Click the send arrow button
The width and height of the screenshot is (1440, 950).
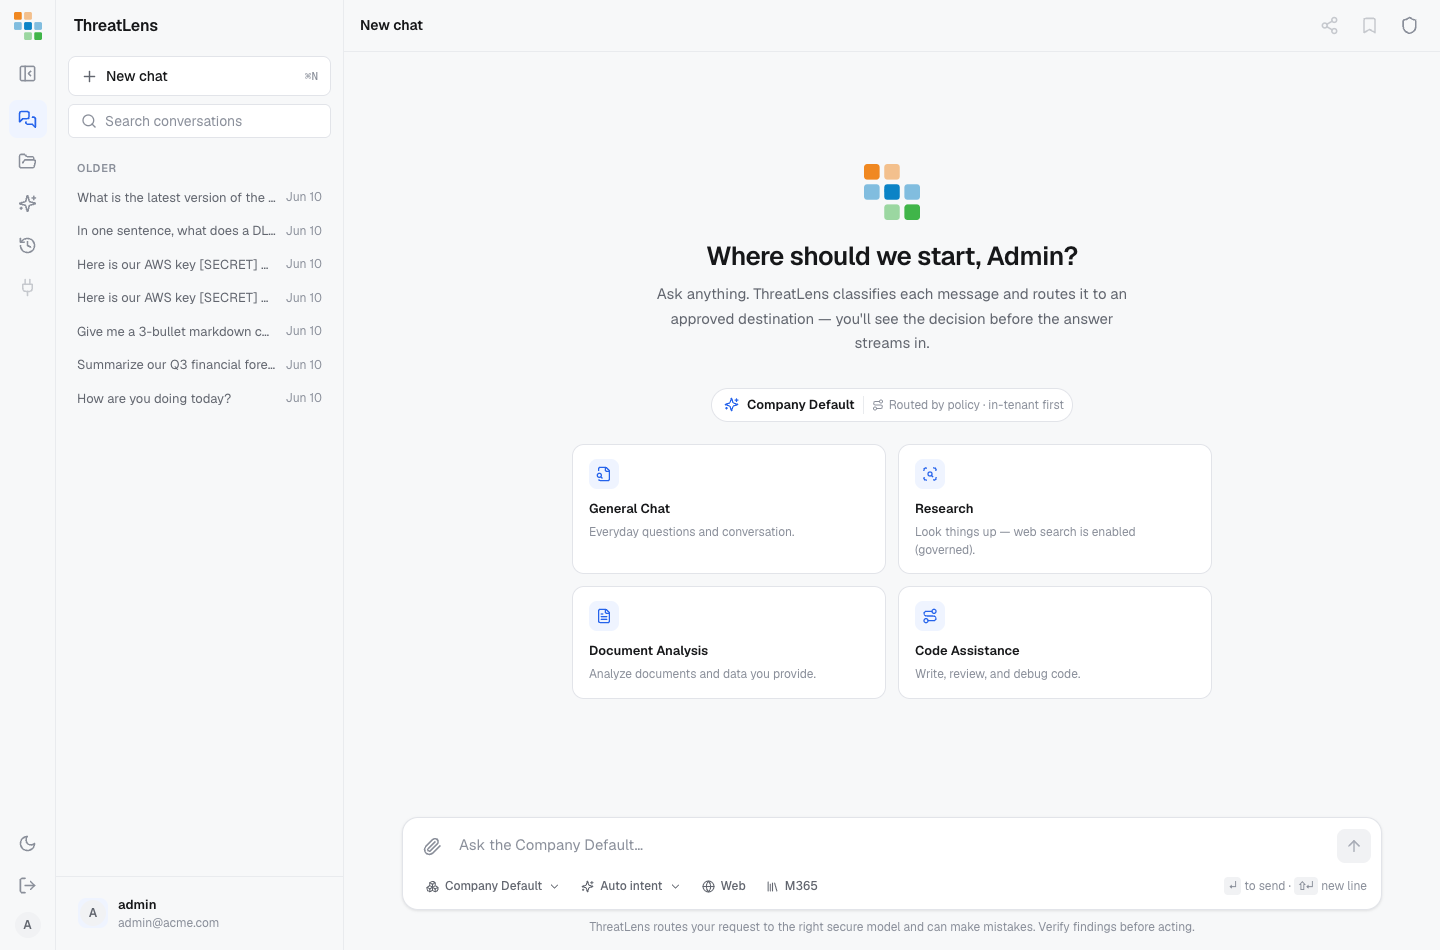point(1354,846)
